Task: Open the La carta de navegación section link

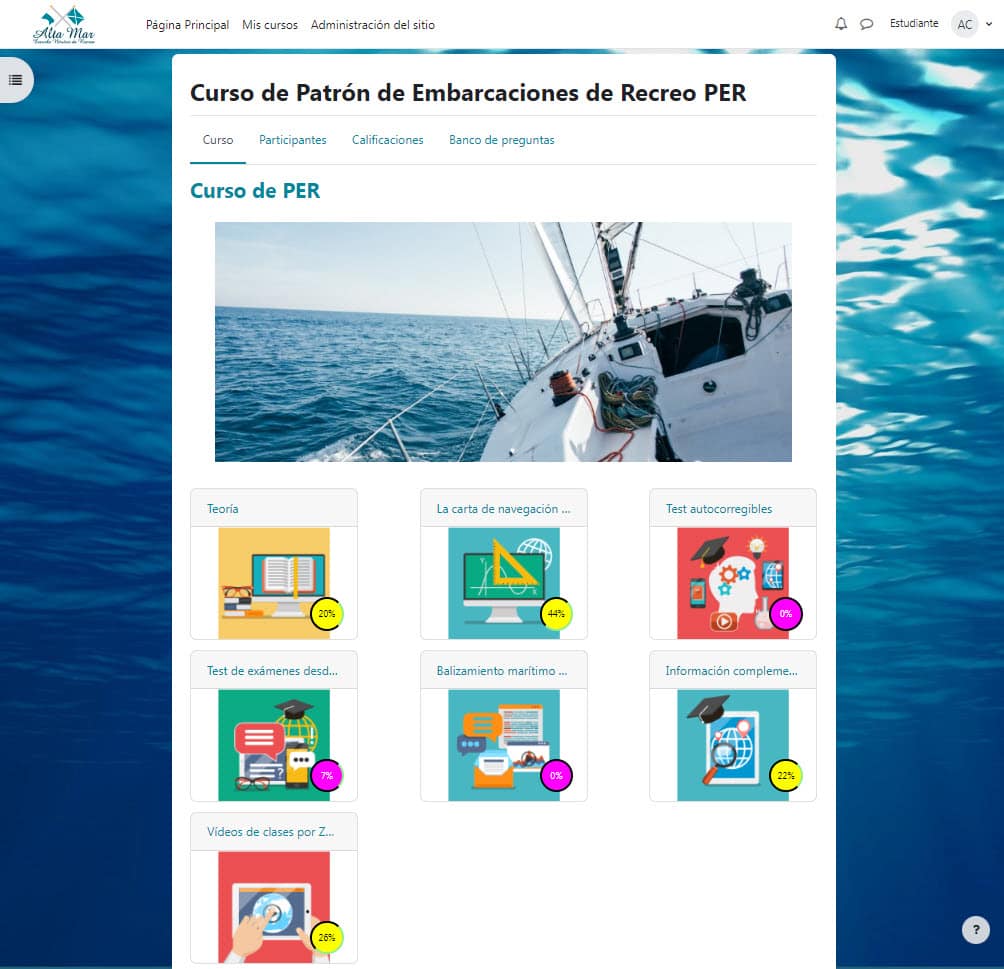Action: pyautogui.click(x=503, y=508)
